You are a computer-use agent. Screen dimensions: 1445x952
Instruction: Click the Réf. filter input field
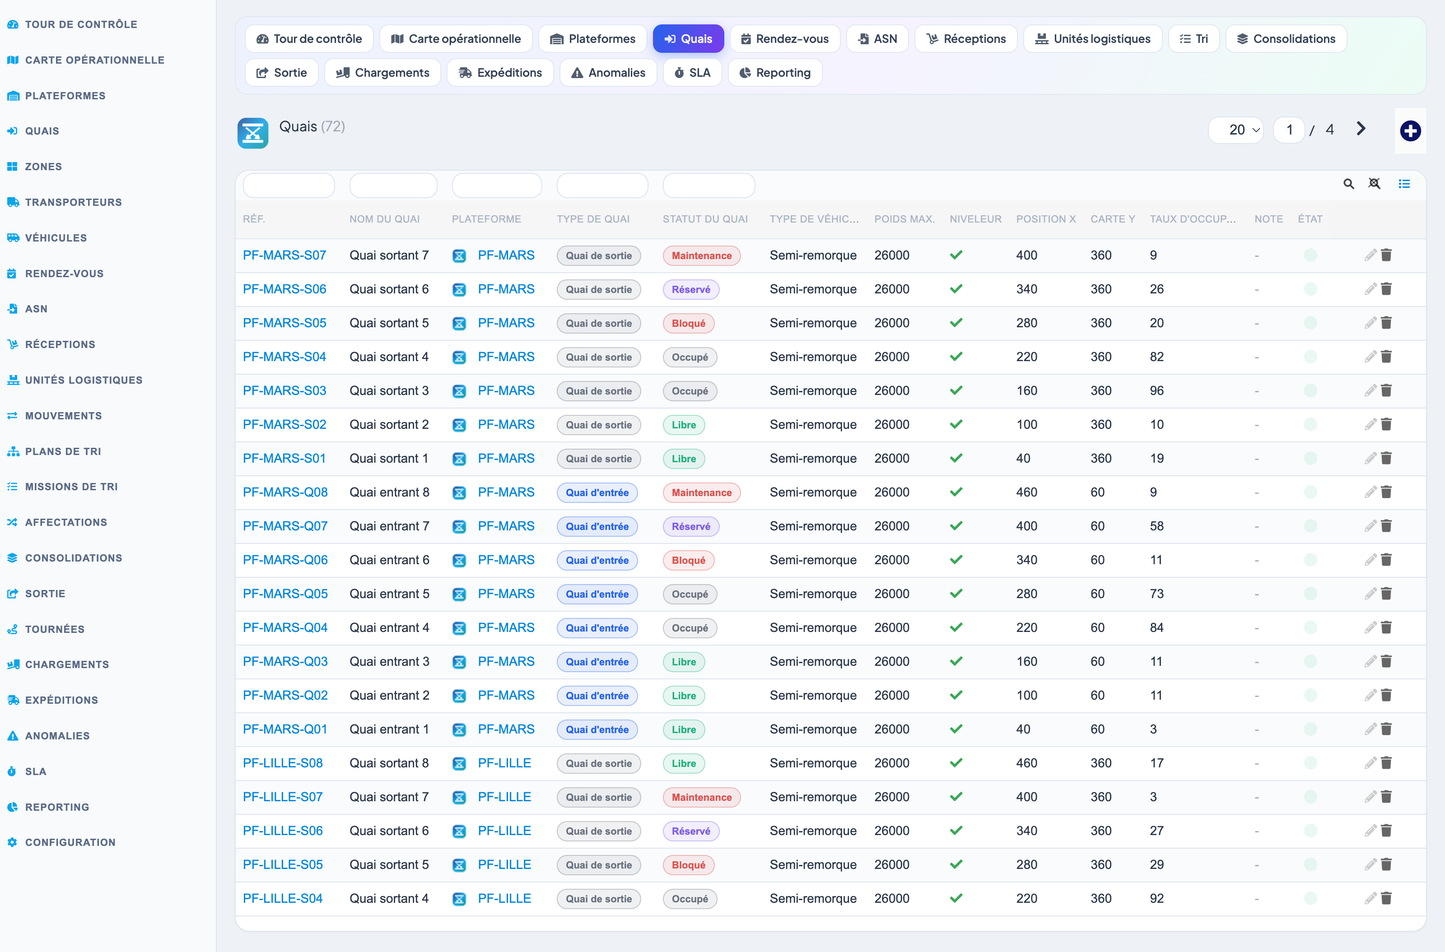(x=289, y=185)
